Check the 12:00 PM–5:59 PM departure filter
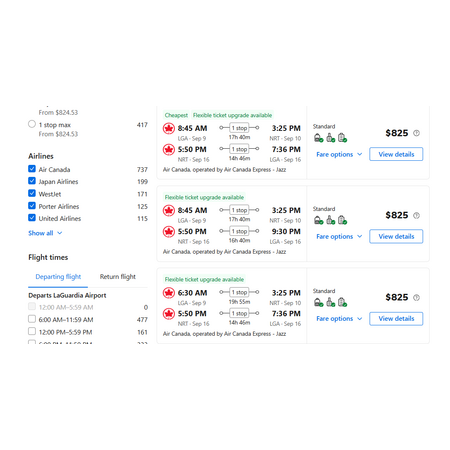The image size is (450, 450). [32, 331]
